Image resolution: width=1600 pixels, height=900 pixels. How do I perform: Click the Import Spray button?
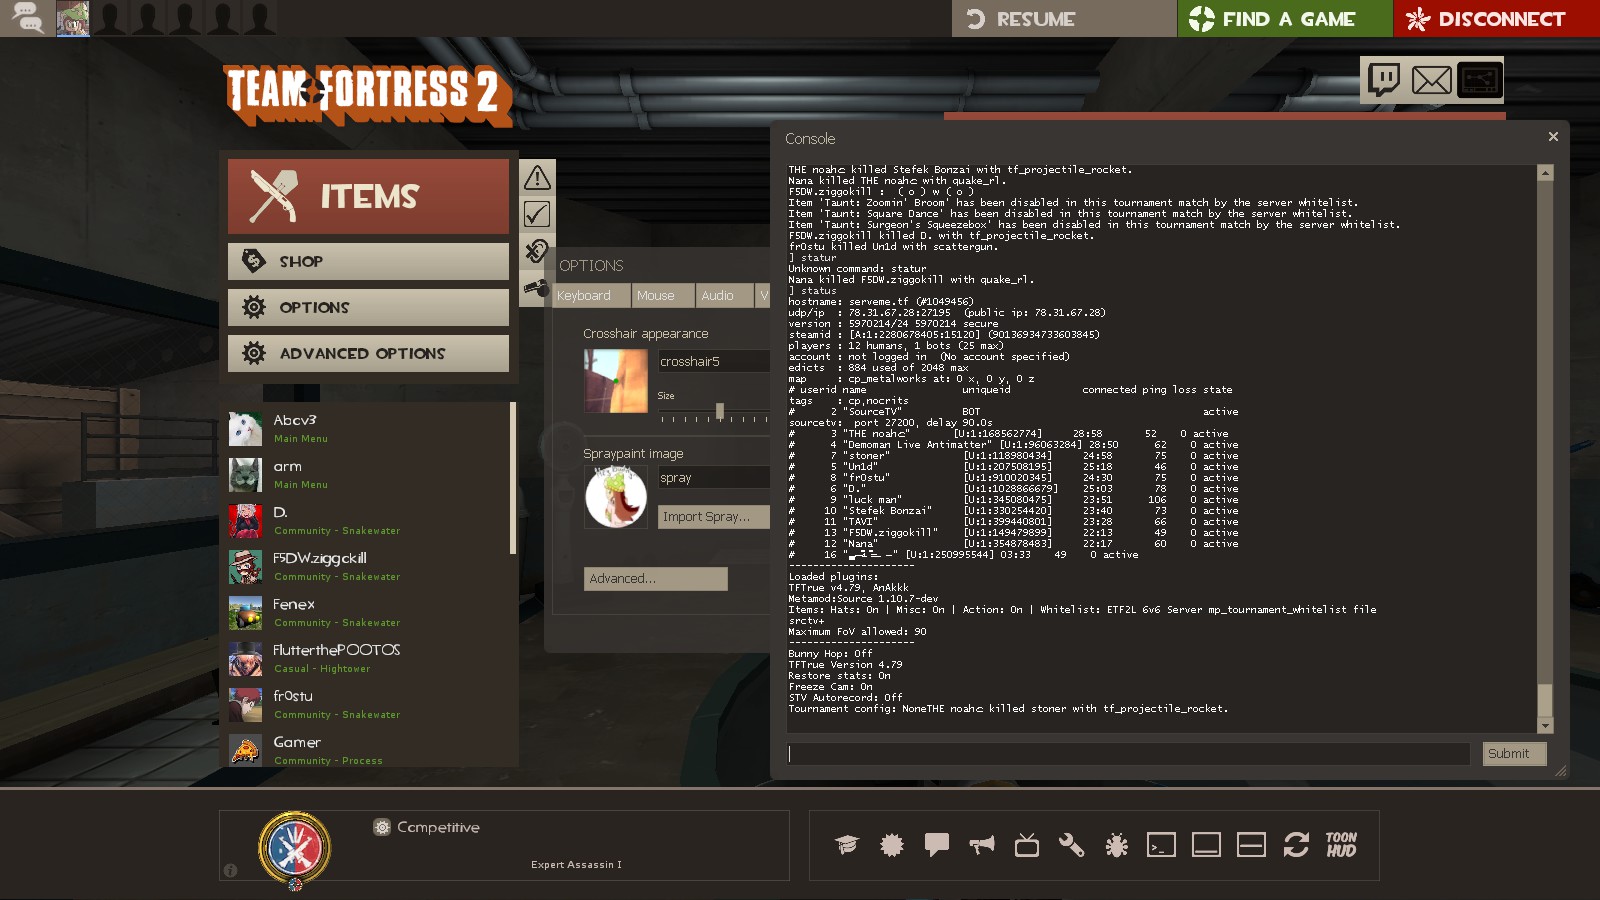point(713,516)
